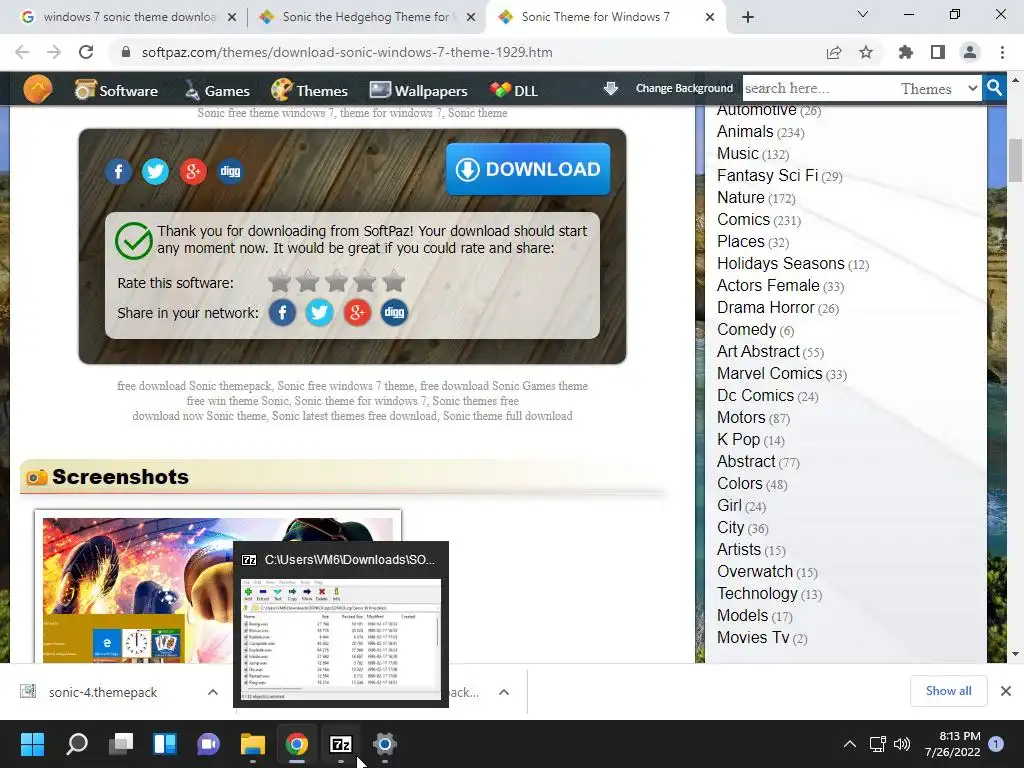Image resolution: width=1024 pixels, height=768 pixels.
Task: Open tab search chevron in title bar
Action: click(863, 14)
